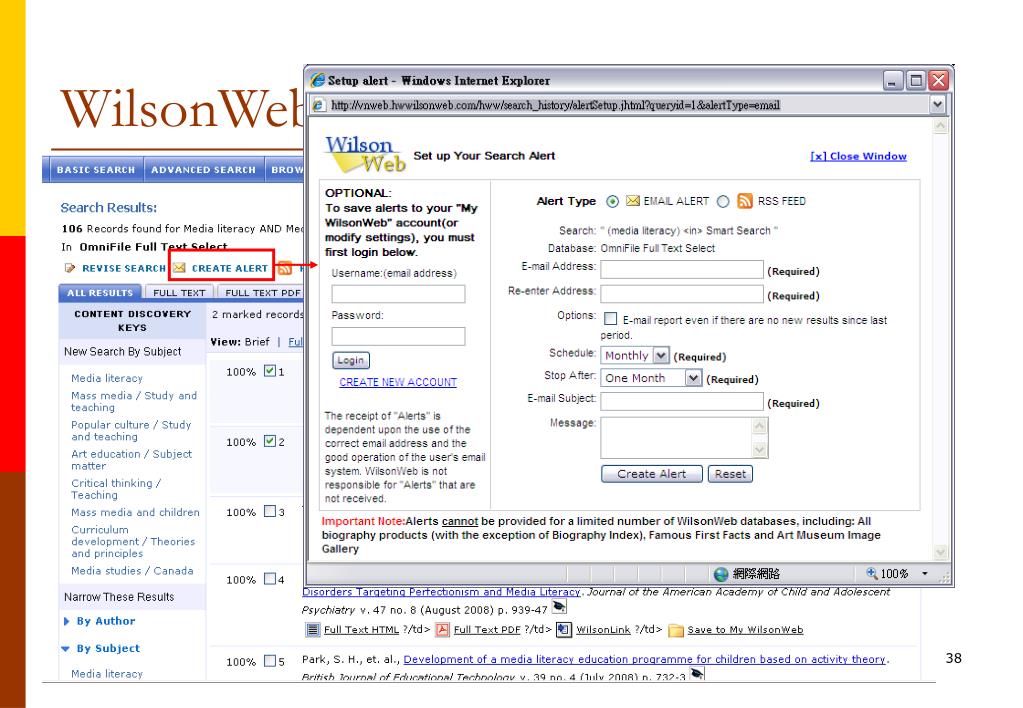Select Critical thinking / Teaching subject link

tap(116, 489)
